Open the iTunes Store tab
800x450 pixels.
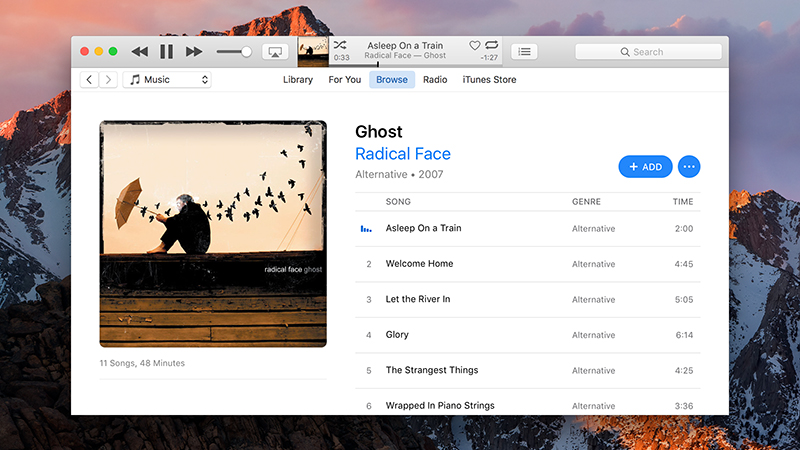coord(489,80)
